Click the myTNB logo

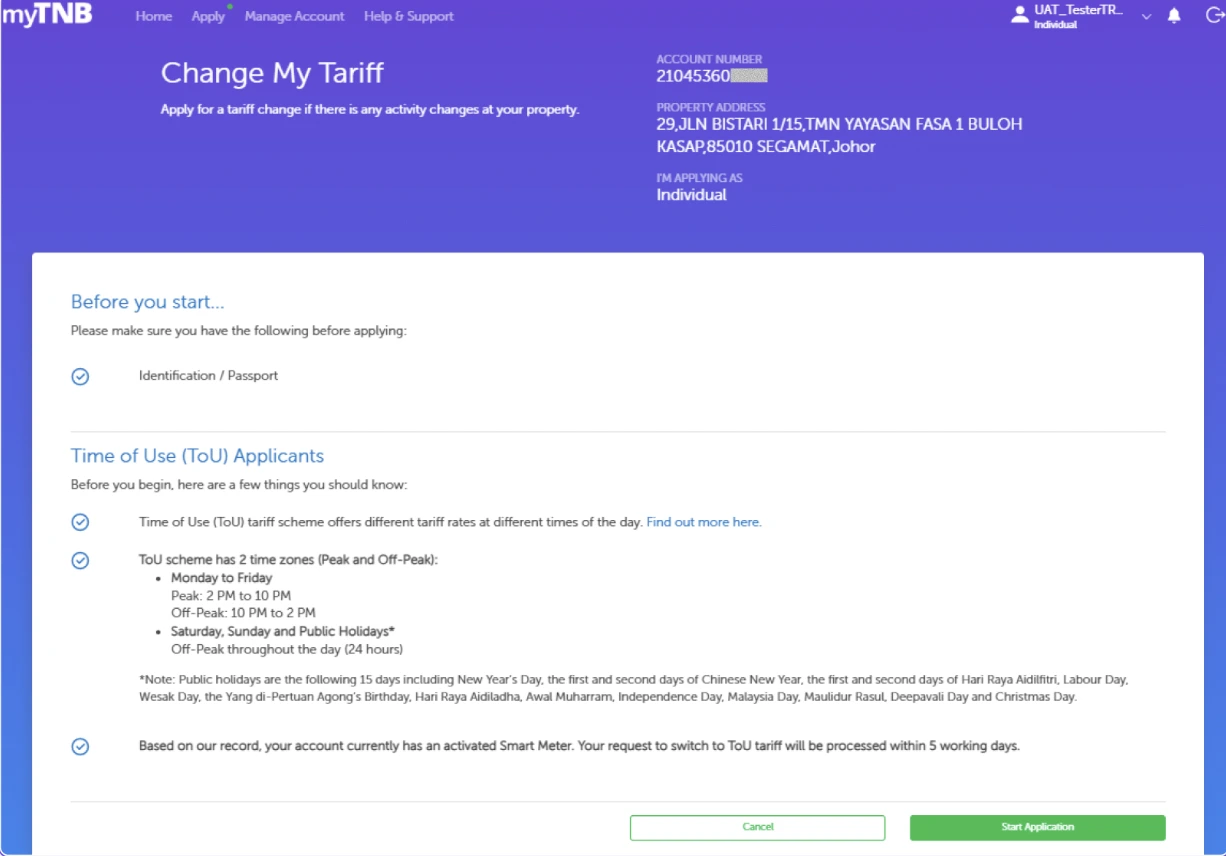(47, 15)
